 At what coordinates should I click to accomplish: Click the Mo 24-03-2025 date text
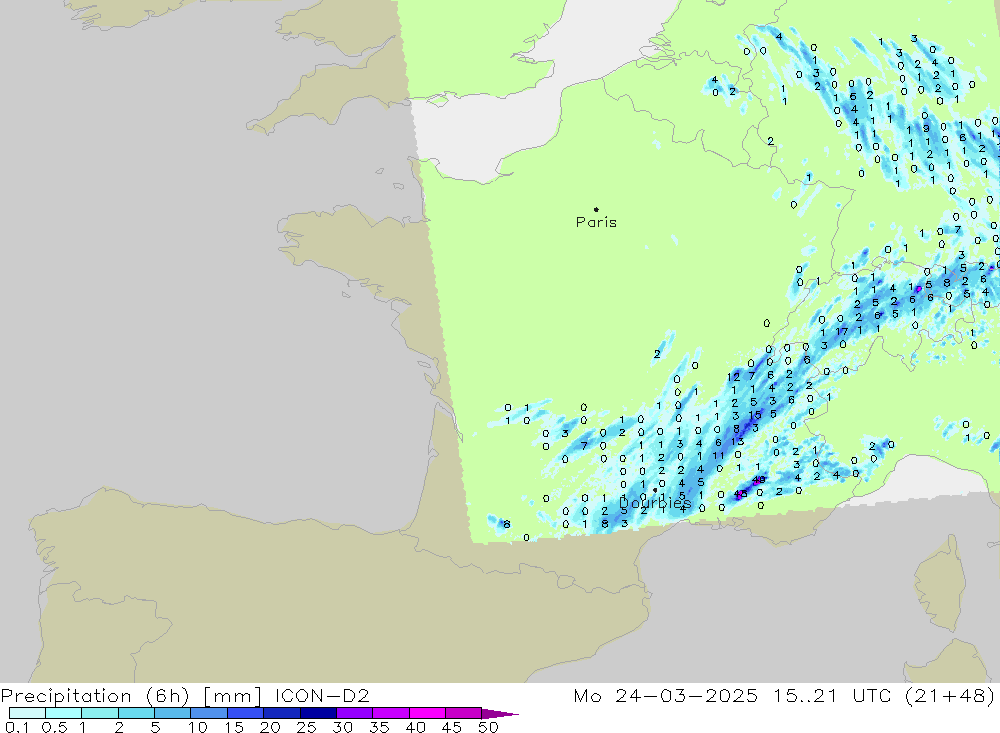[x=665, y=695]
